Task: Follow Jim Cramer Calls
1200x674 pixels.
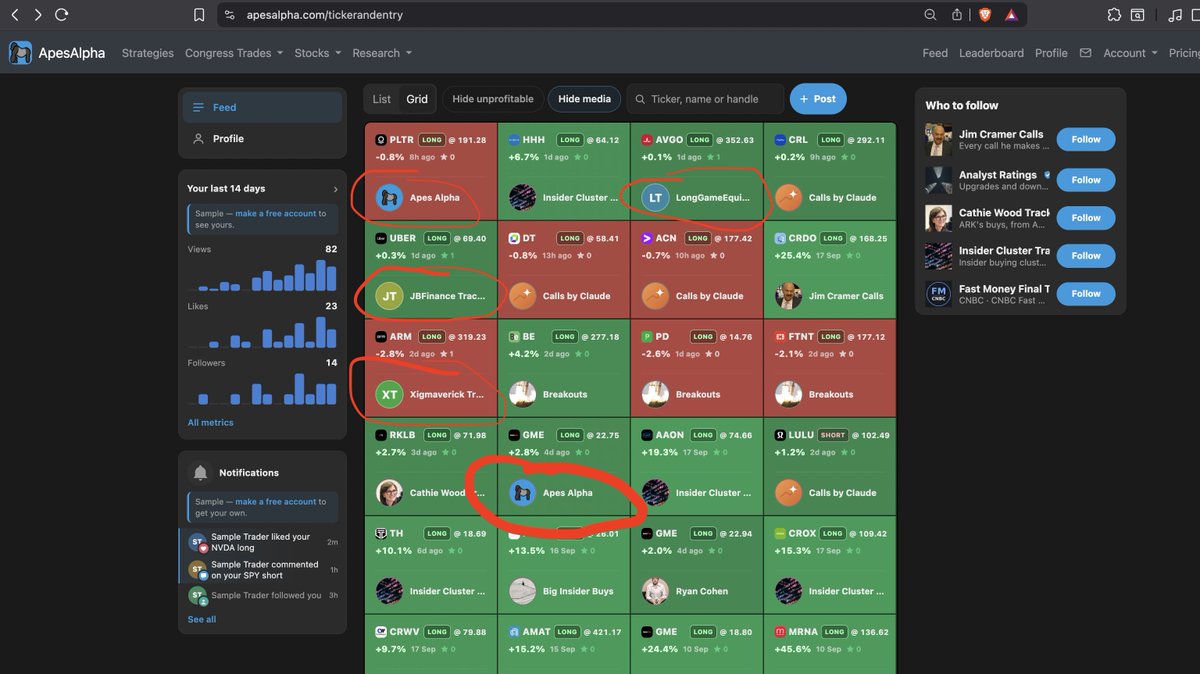Action: tap(1086, 140)
